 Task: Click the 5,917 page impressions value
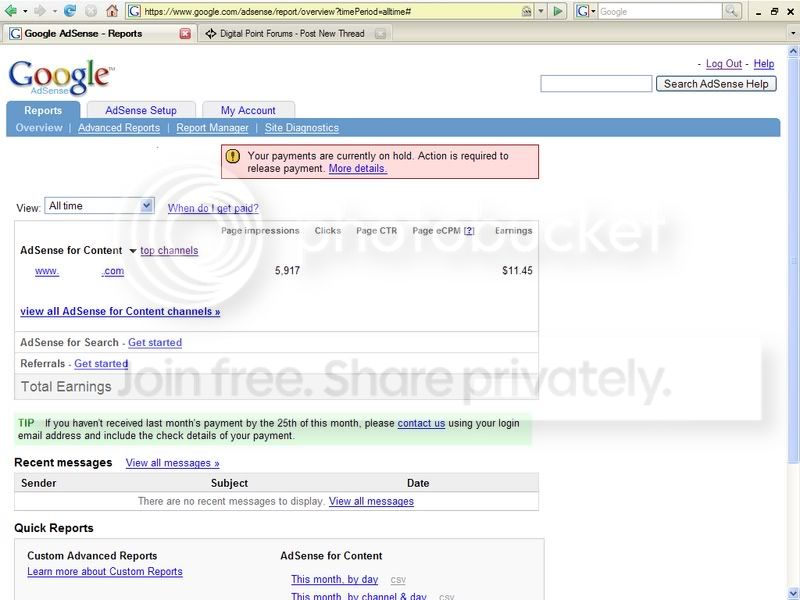[x=287, y=270]
